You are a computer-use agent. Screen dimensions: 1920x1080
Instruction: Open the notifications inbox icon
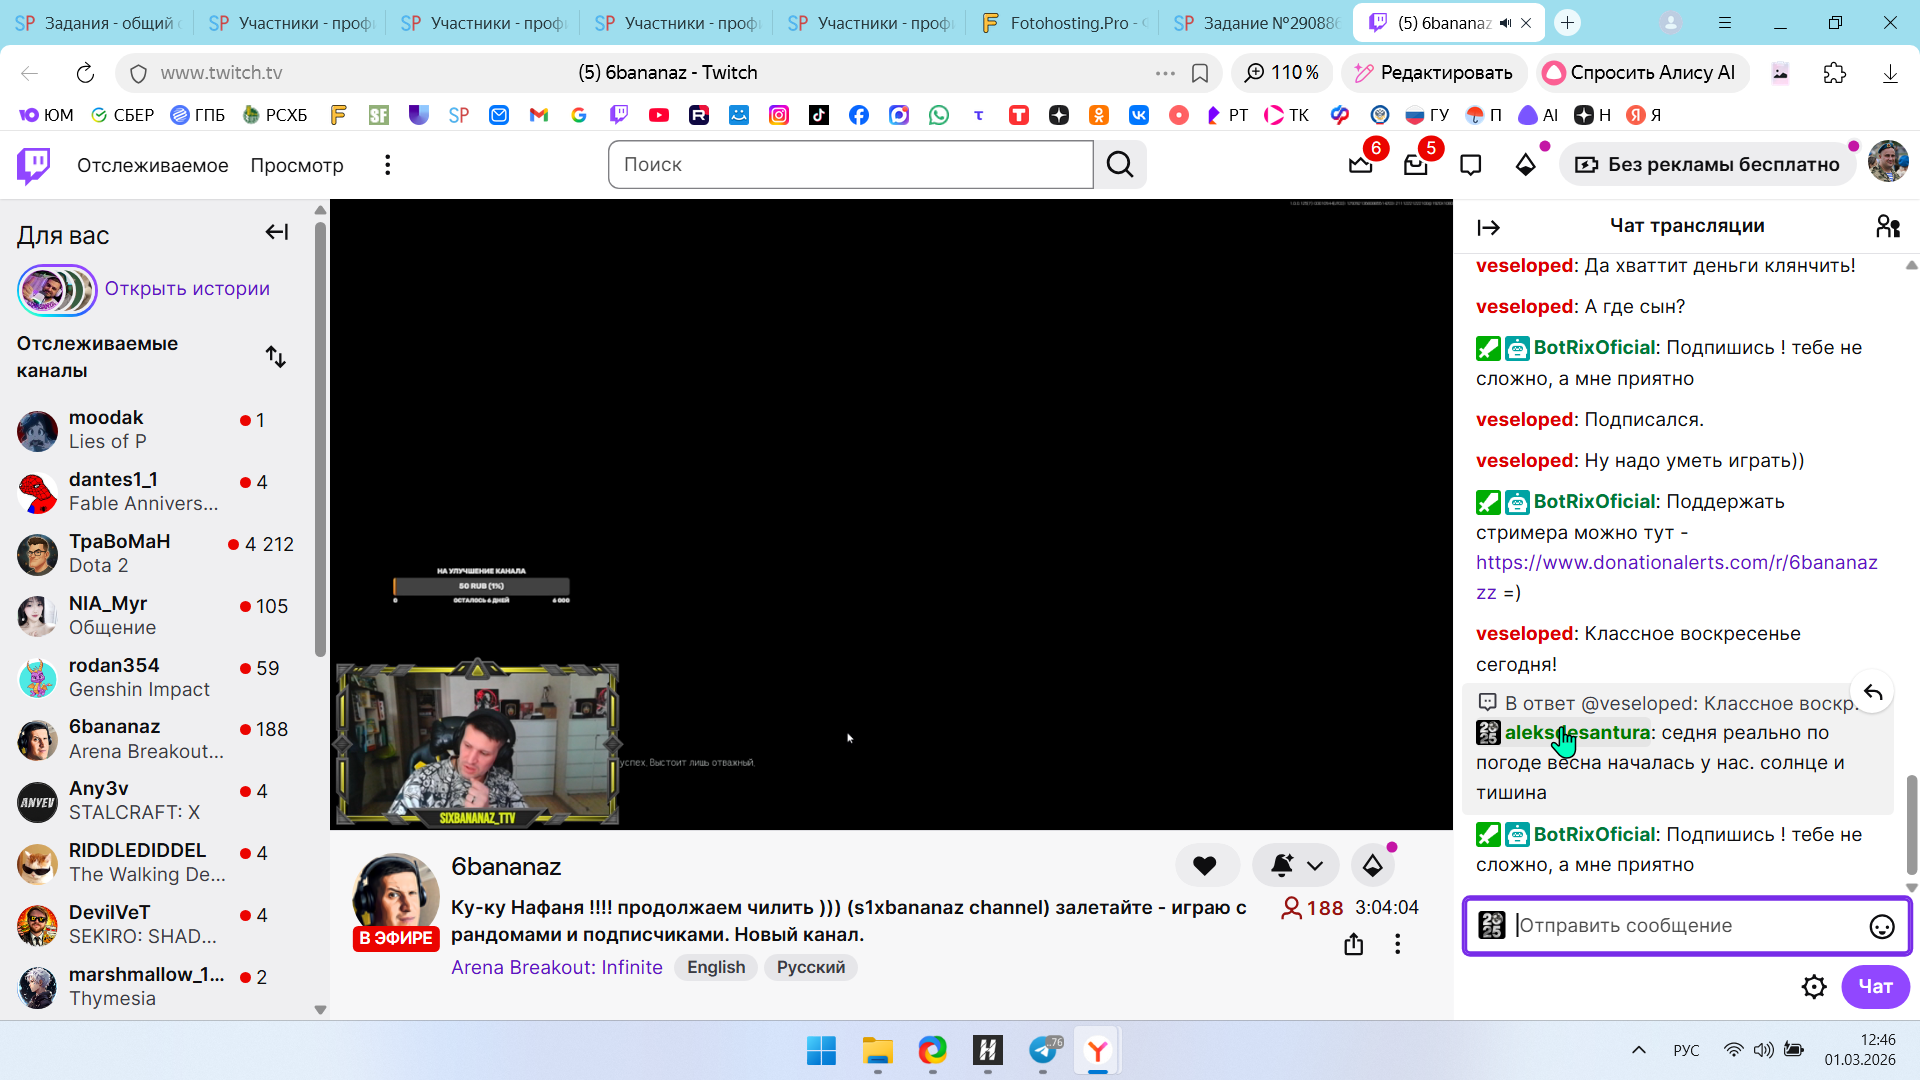coord(1415,165)
